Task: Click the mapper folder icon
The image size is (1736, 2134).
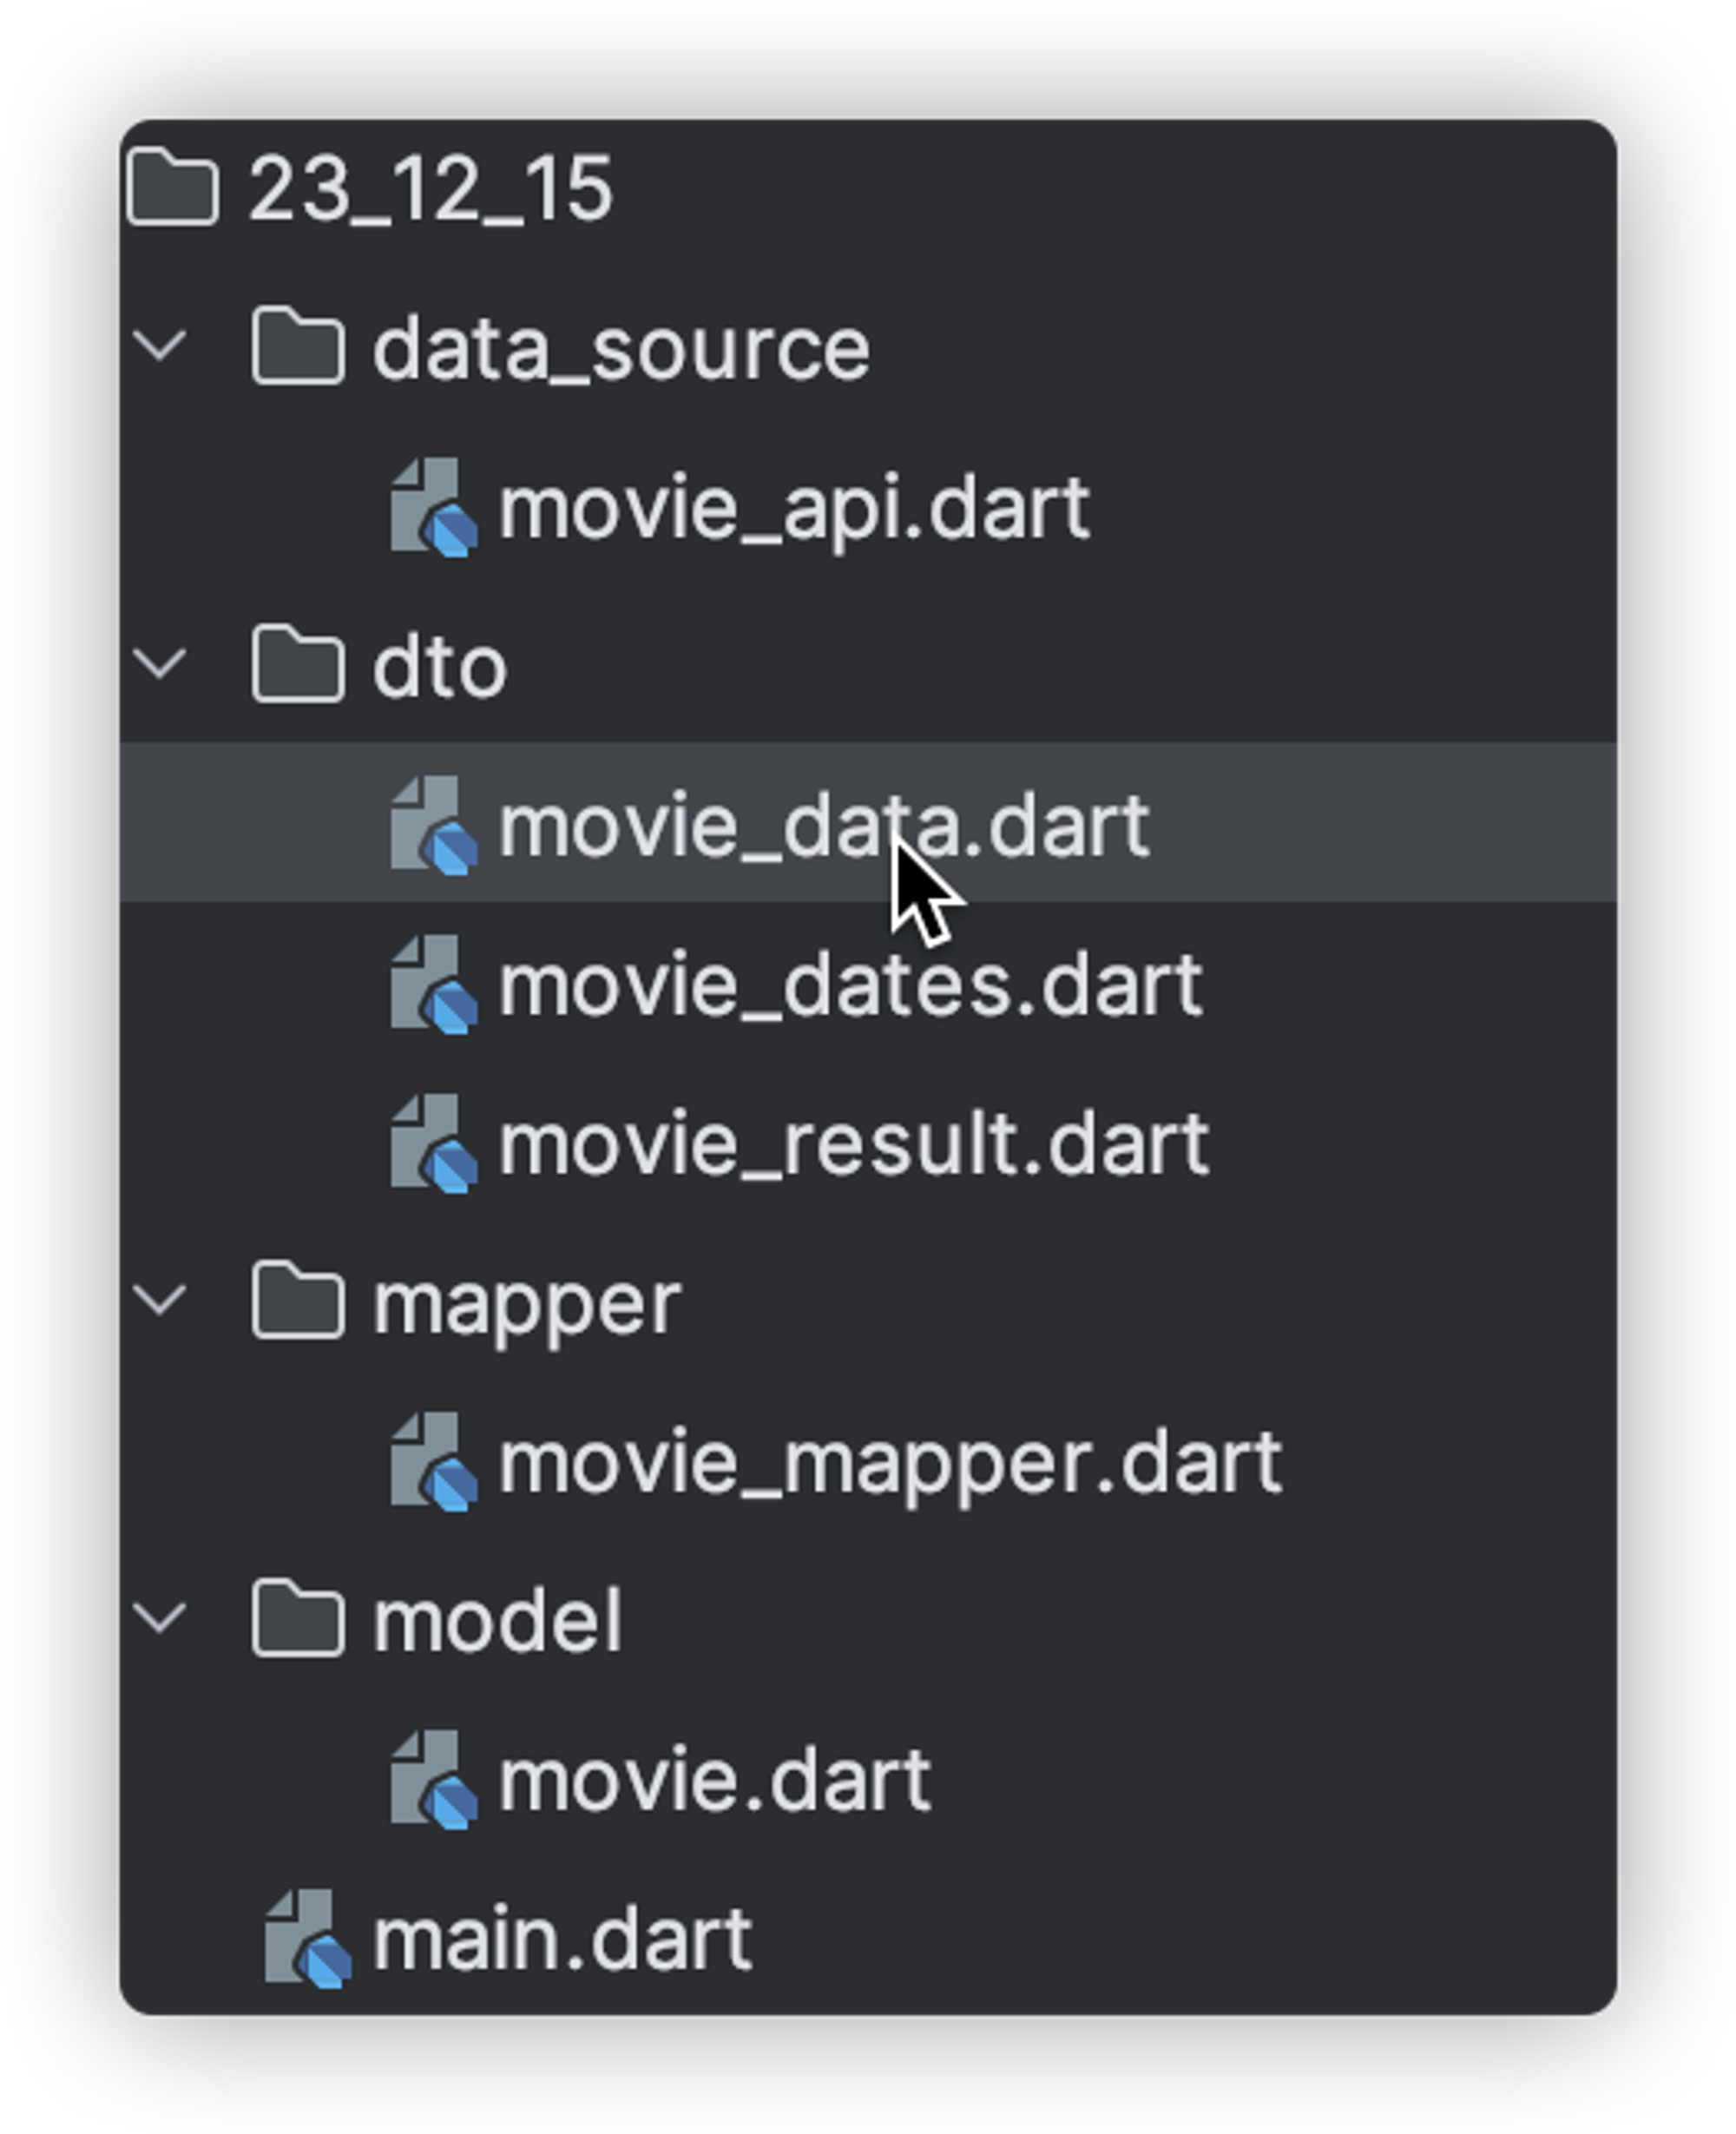Action: (x=298, y=1300)
